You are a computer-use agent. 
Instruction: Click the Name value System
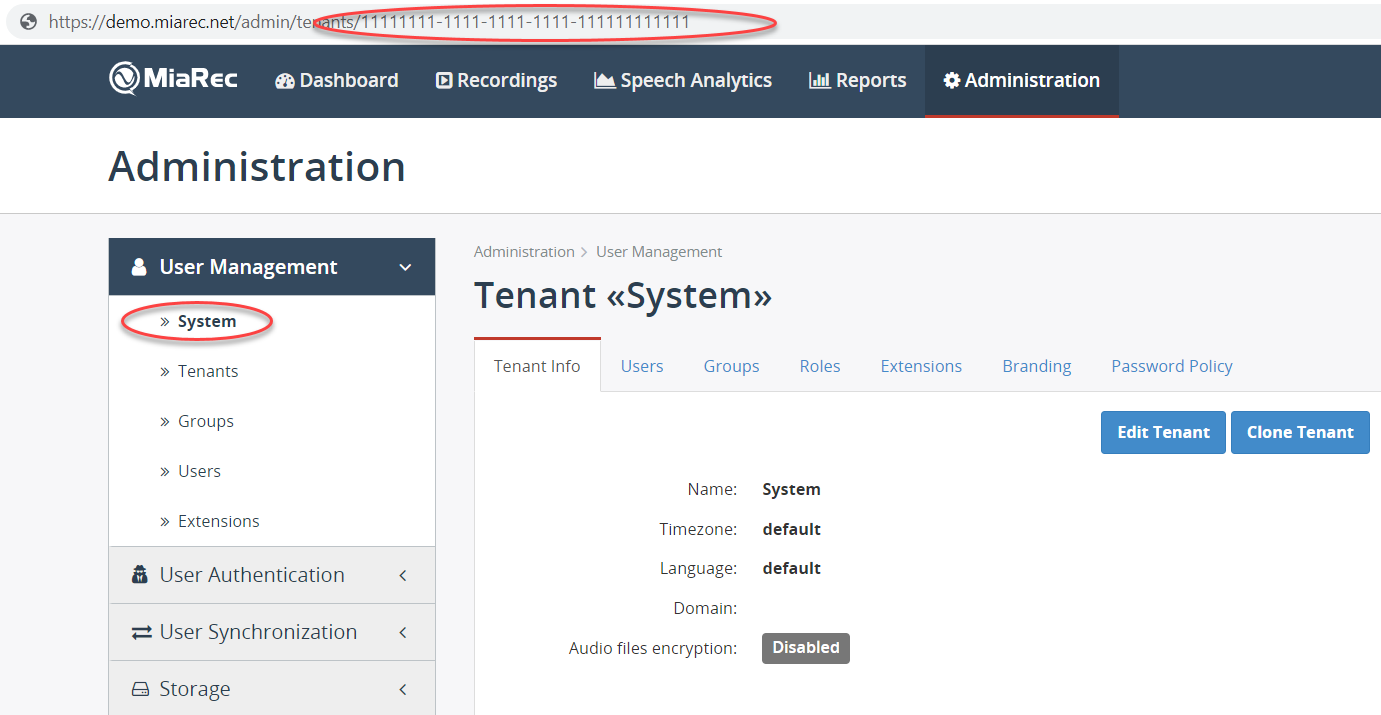pyautogui.click(x=791, y=489)
